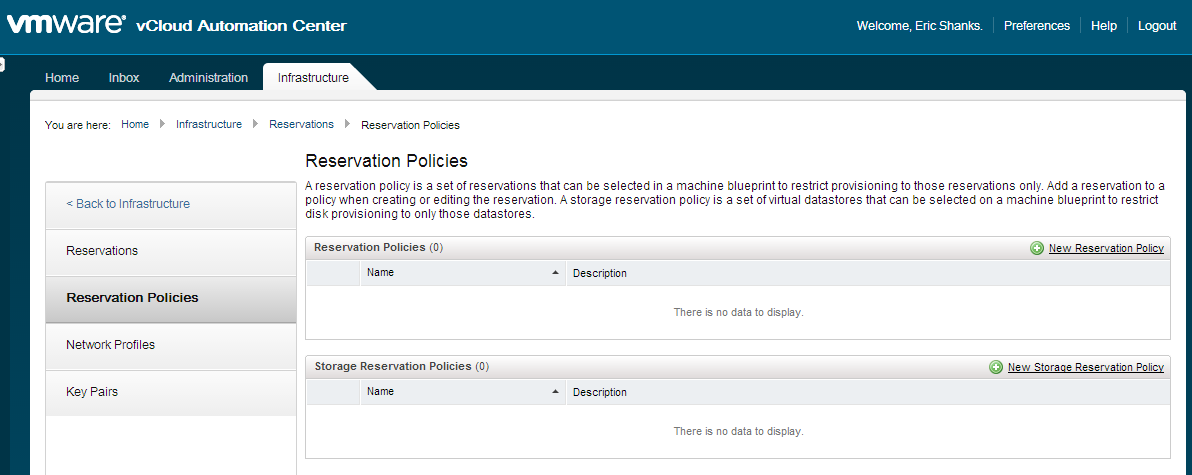The width and height of the screenshot is (1192, 475).
Task: Click the sort arrow in Reservation Policies Name column
Action: (555, 273)
